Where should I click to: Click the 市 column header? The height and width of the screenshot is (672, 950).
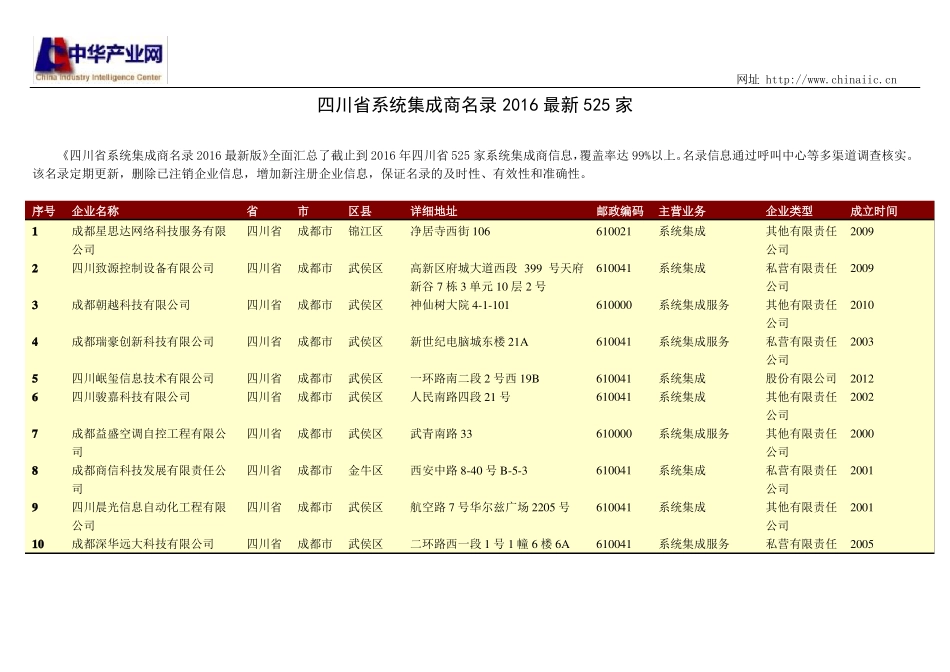(303, 211)
